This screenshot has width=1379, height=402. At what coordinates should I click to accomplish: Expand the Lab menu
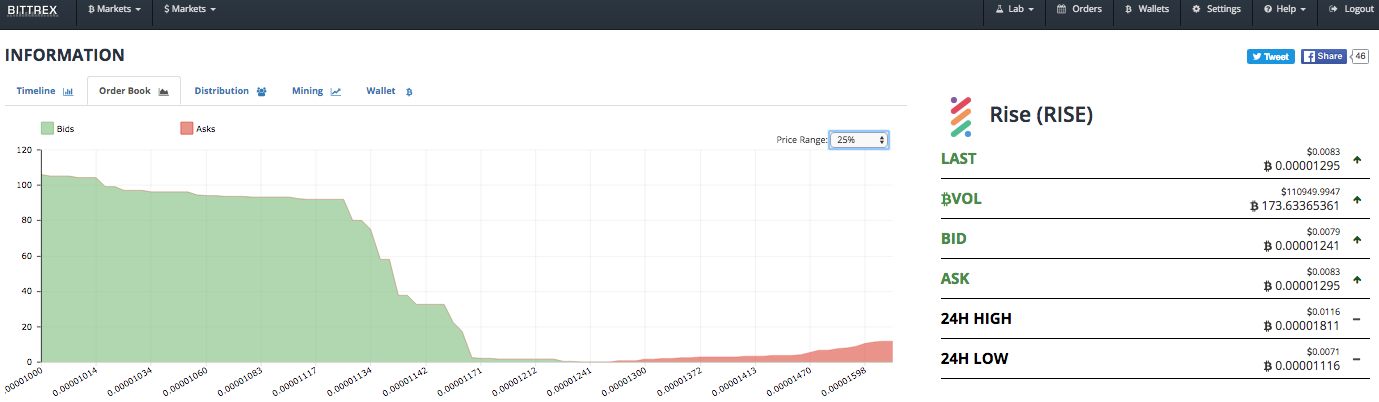tap(1014, 9)
